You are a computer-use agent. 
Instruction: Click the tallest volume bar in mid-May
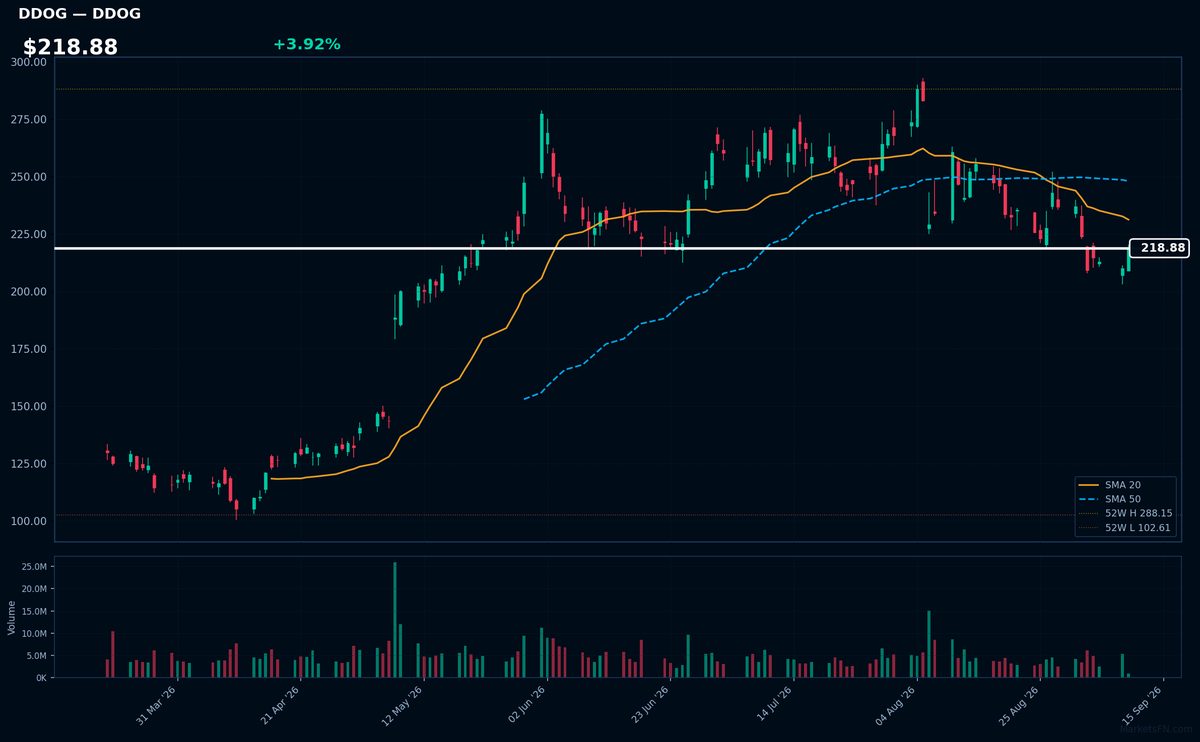pyautogui.click(x=395, y=620)
